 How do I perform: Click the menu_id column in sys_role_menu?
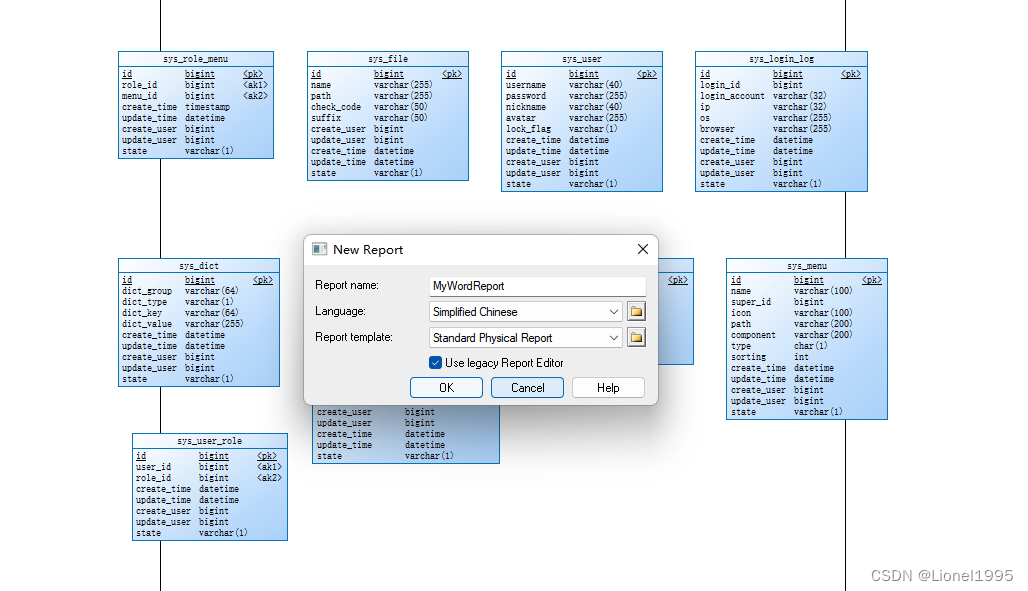click(140, 96)
